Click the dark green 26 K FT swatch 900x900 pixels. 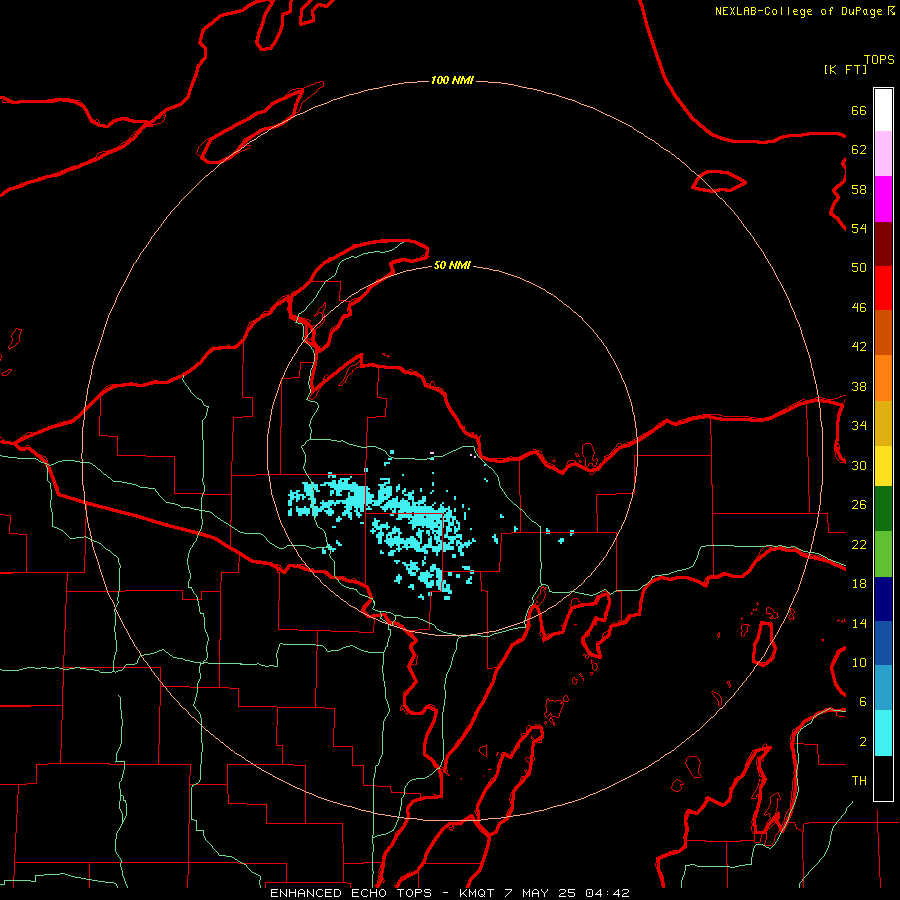883,509
